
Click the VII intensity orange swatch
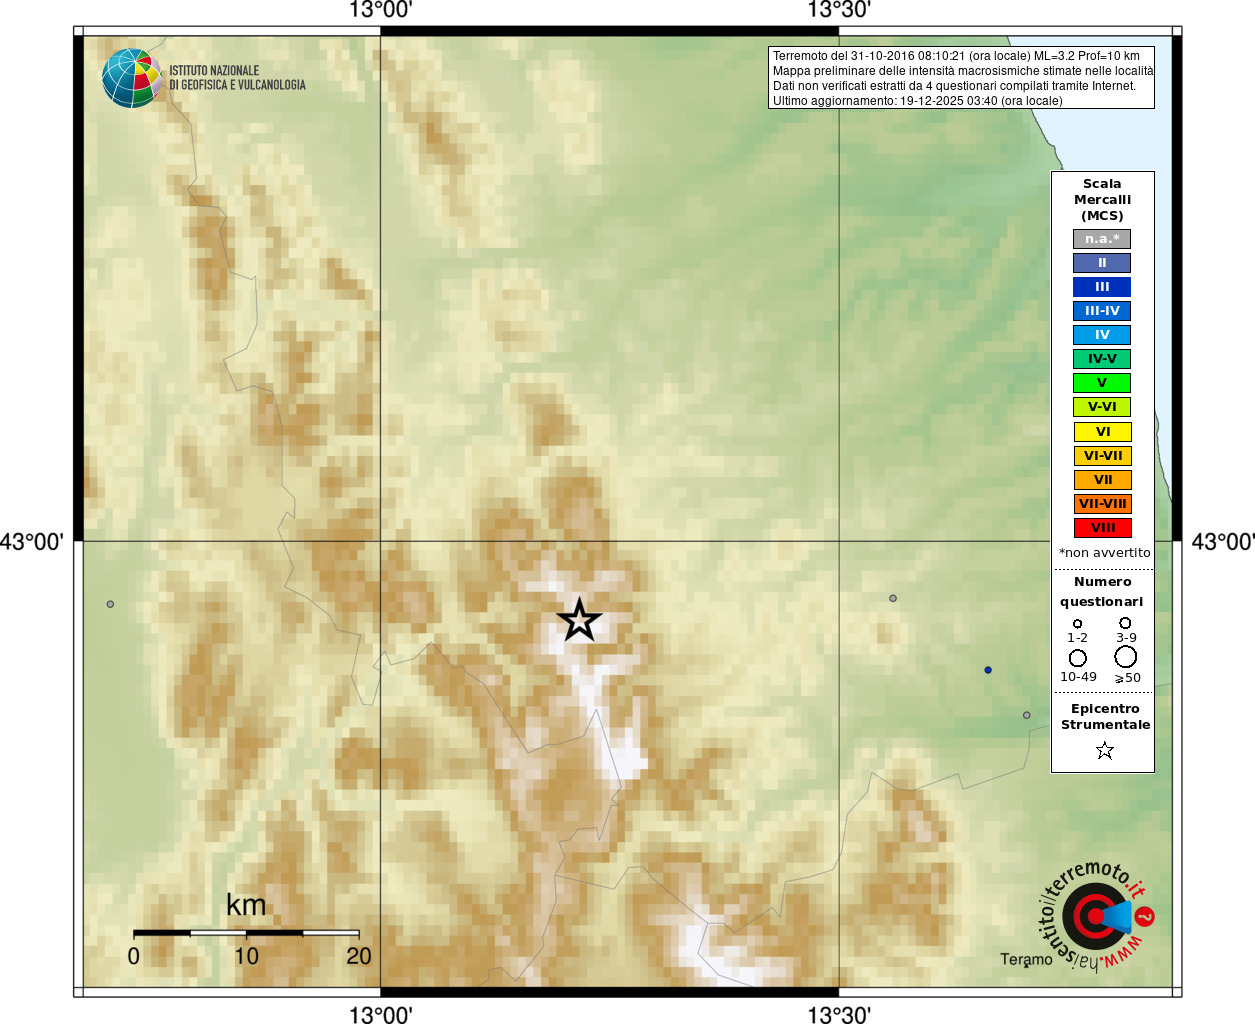[1102, 480]
